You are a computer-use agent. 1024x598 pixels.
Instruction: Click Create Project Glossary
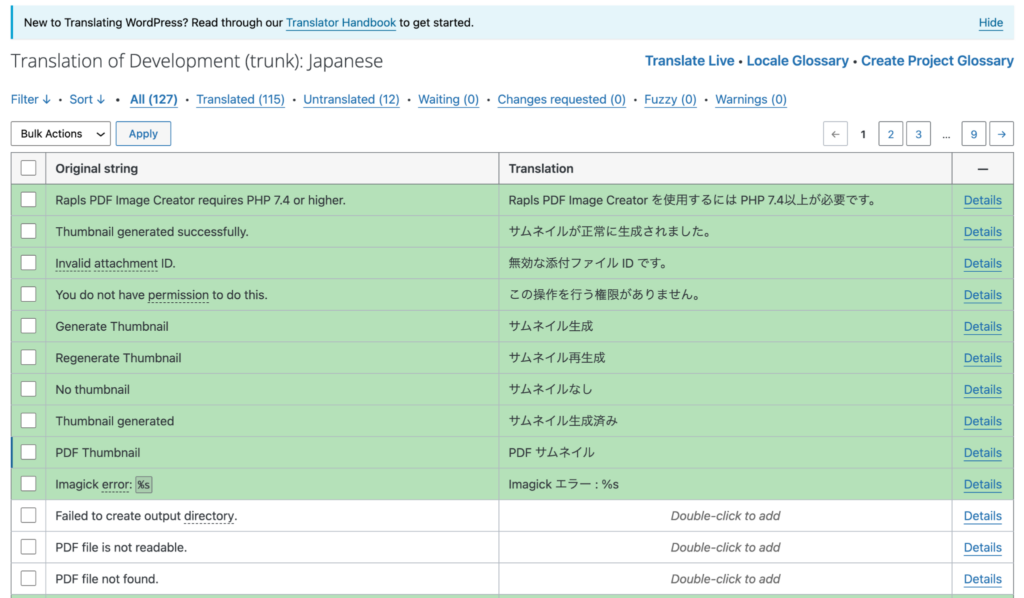click(937, 60)
